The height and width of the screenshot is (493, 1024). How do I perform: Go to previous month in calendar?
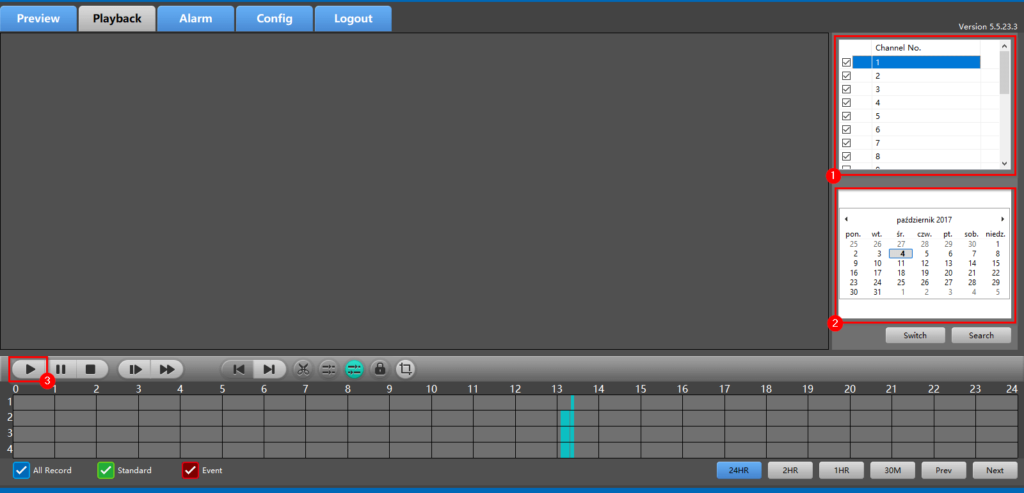[846, 219]
